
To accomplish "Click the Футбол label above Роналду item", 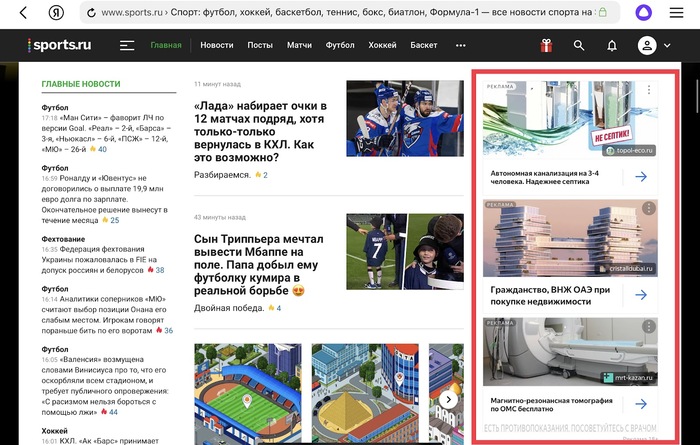I will (55, 168).
